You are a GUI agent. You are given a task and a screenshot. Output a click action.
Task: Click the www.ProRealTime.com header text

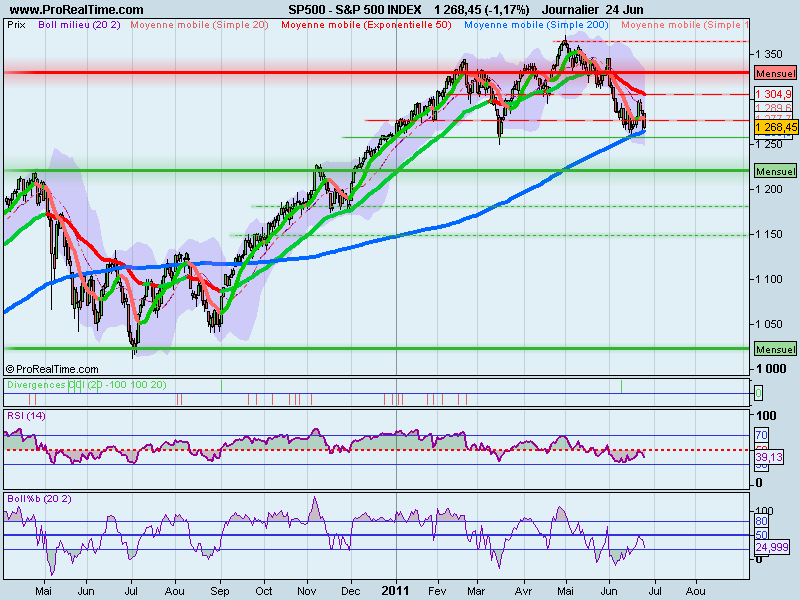[x=77, y=9]
